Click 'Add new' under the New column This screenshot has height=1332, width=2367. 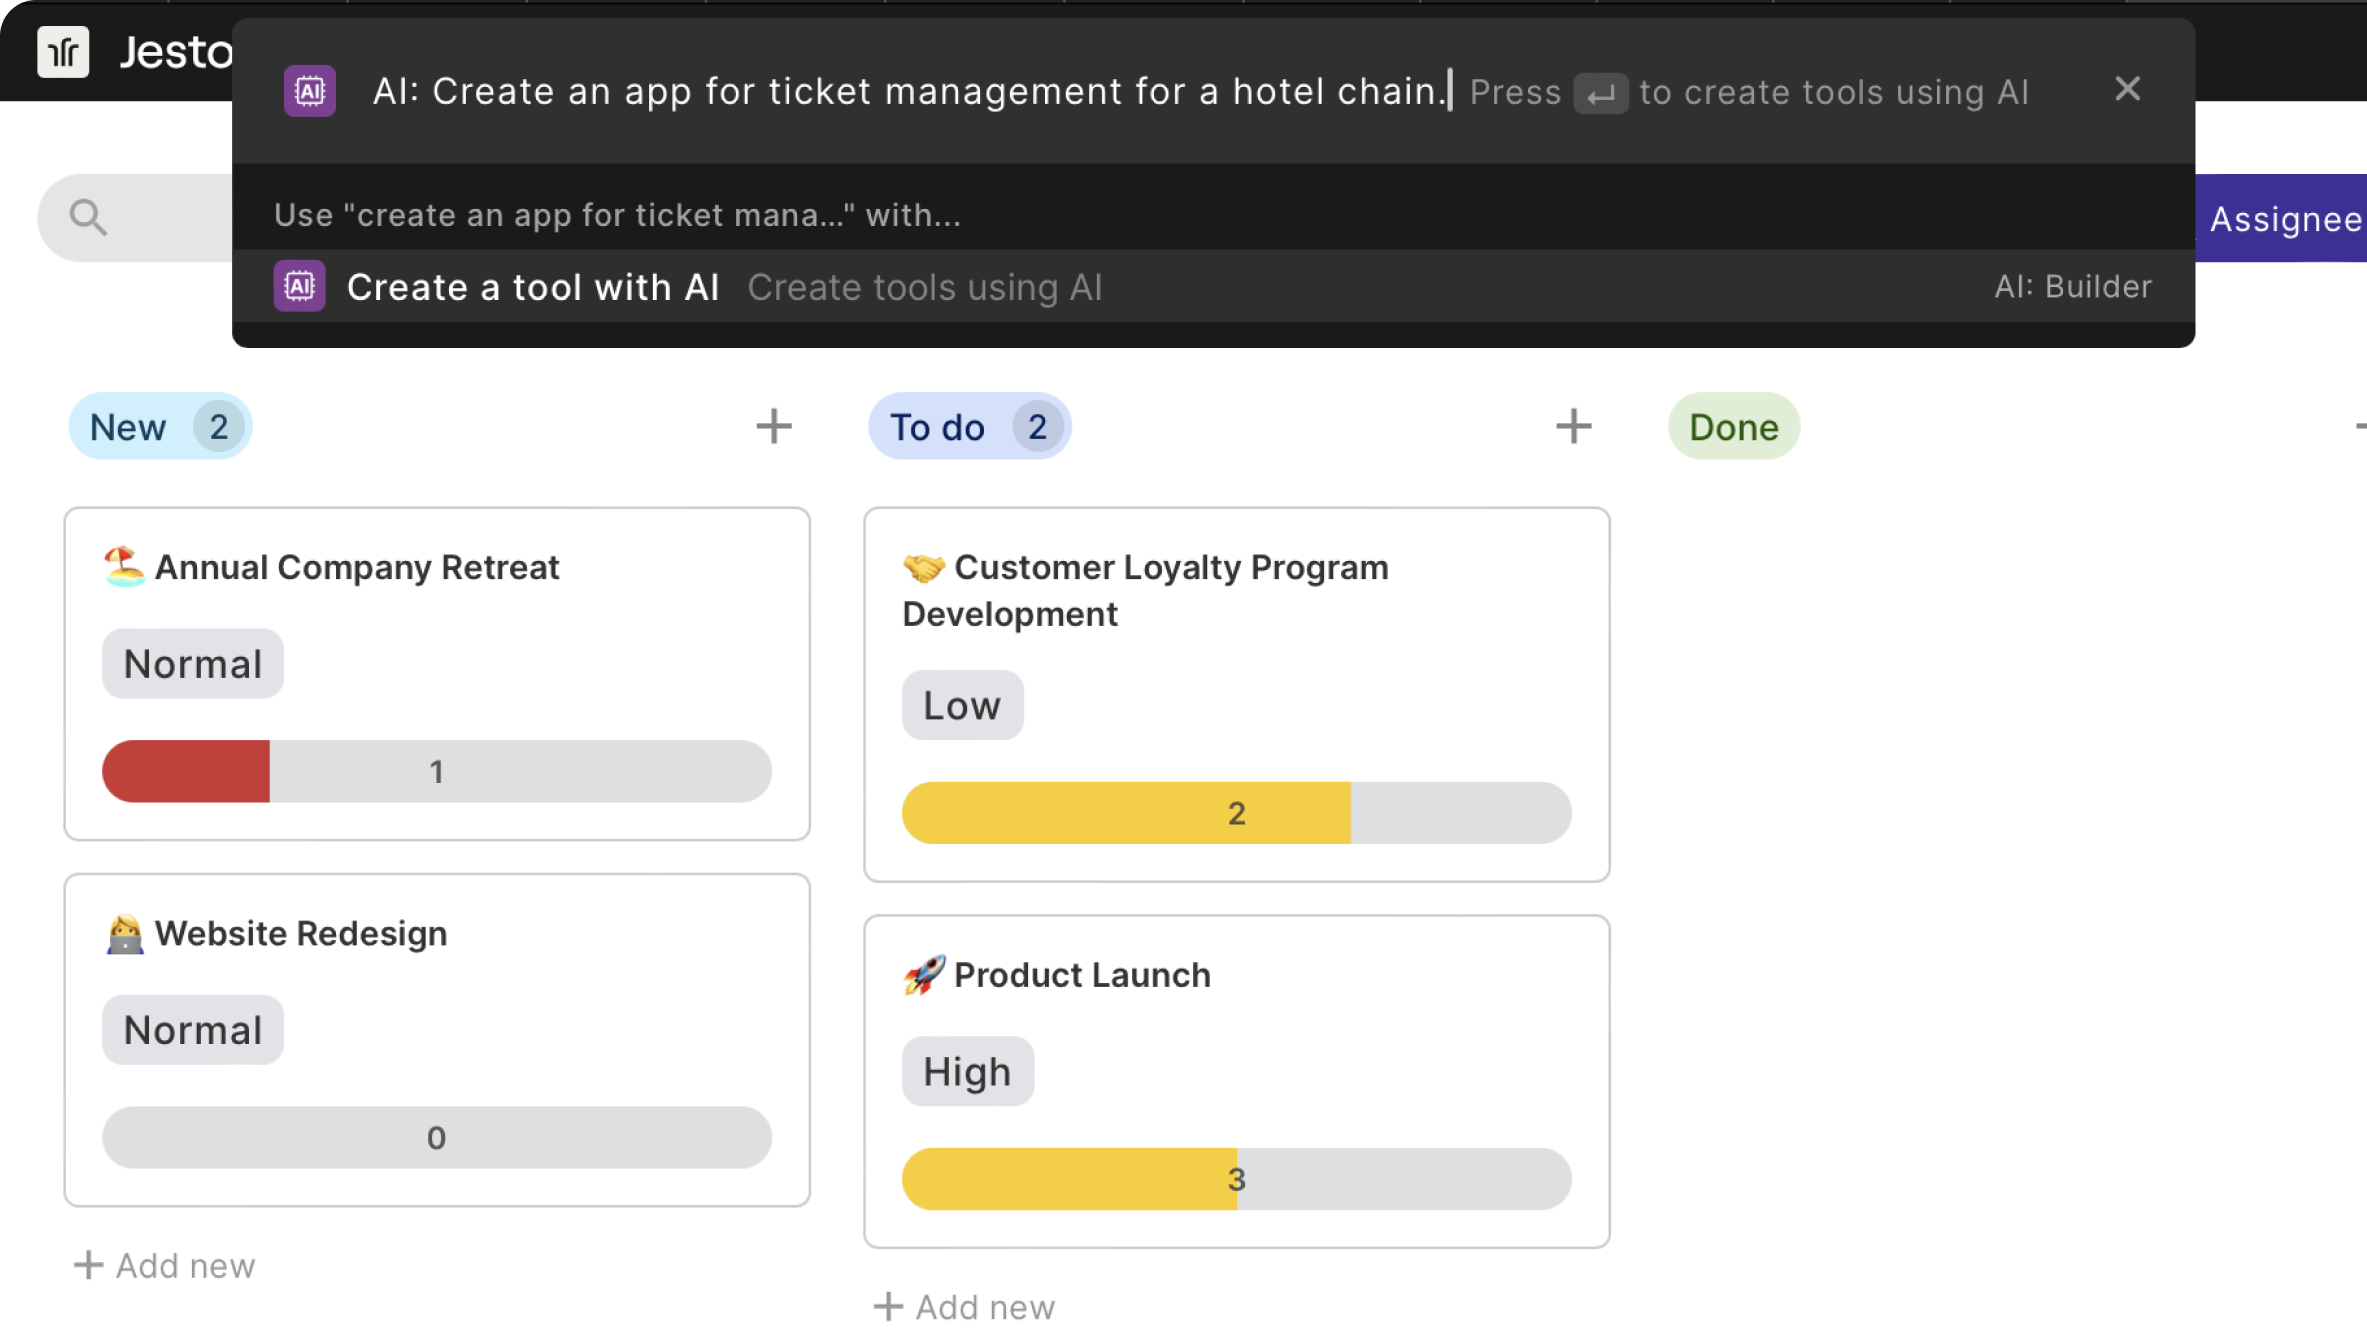[x=165, y=1266]
